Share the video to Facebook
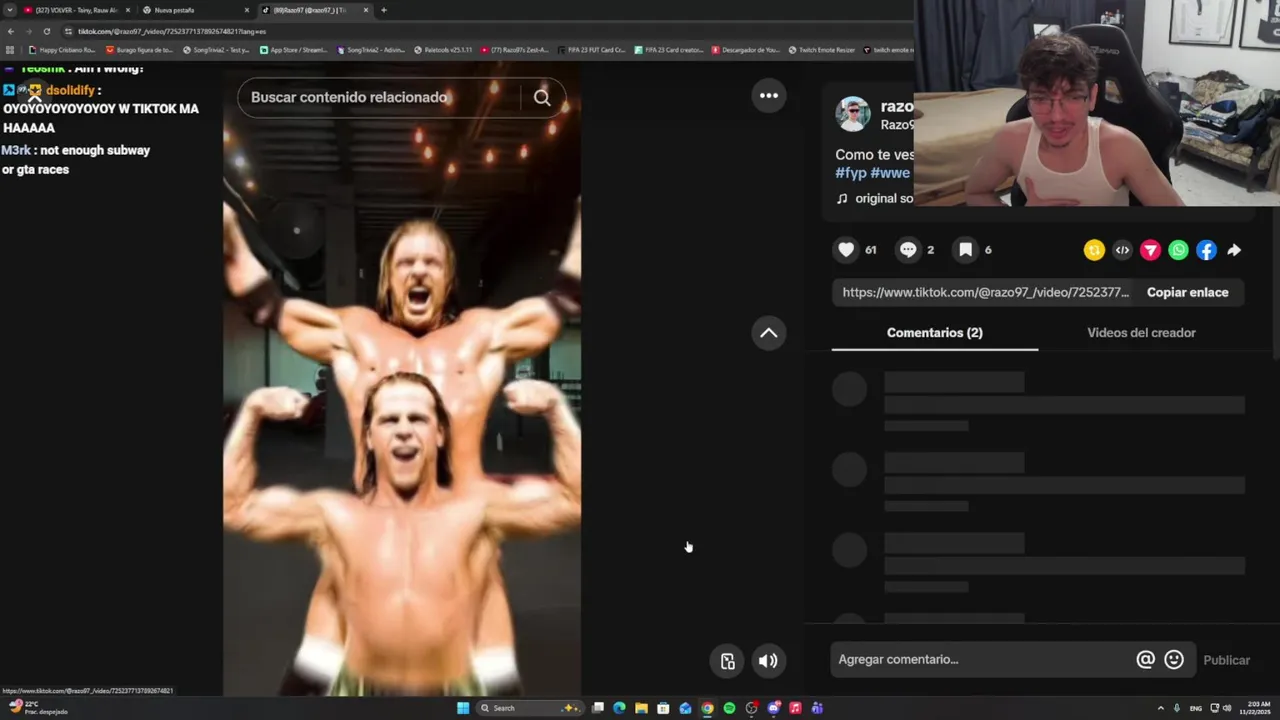 click(x=1206, y=251)
